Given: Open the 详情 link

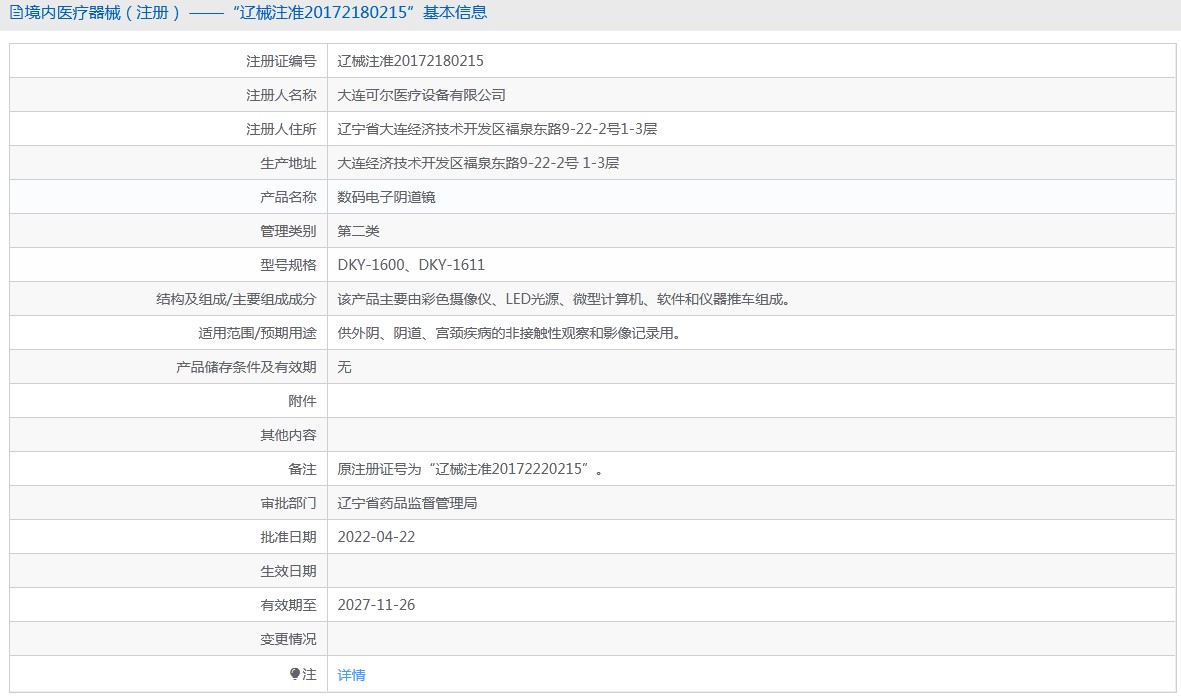Looking at the screenshot, I should tap(351, 675).
